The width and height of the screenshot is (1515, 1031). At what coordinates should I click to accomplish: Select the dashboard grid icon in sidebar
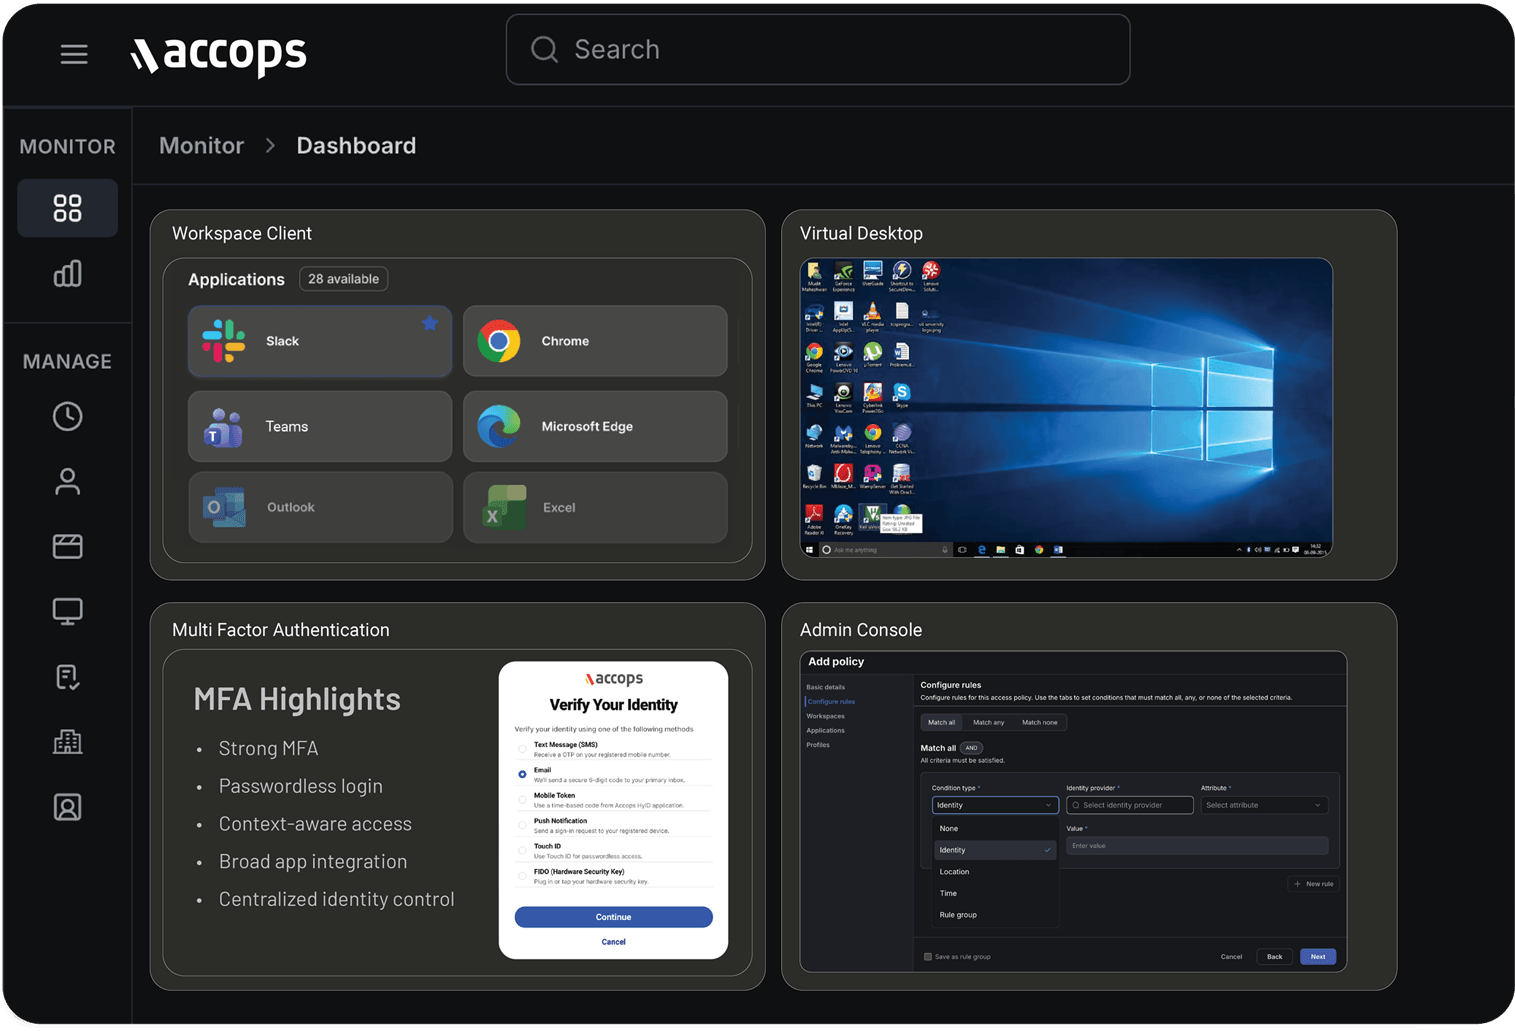tap(67, 208)
